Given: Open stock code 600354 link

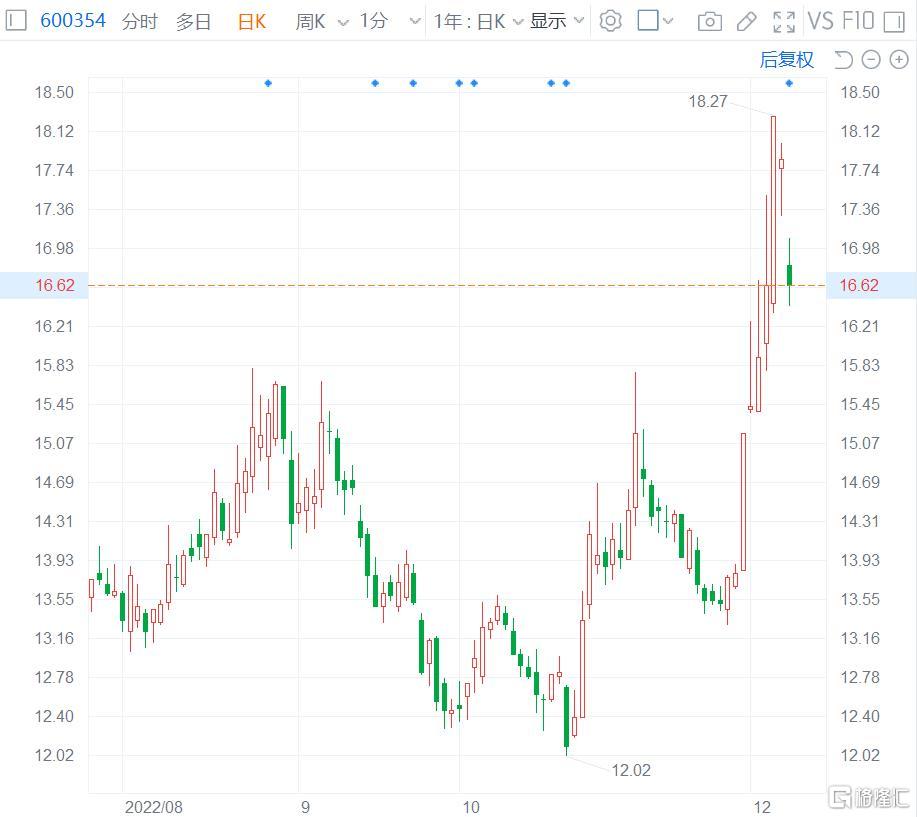Looking at the screenshot, I should click(73, 21).
